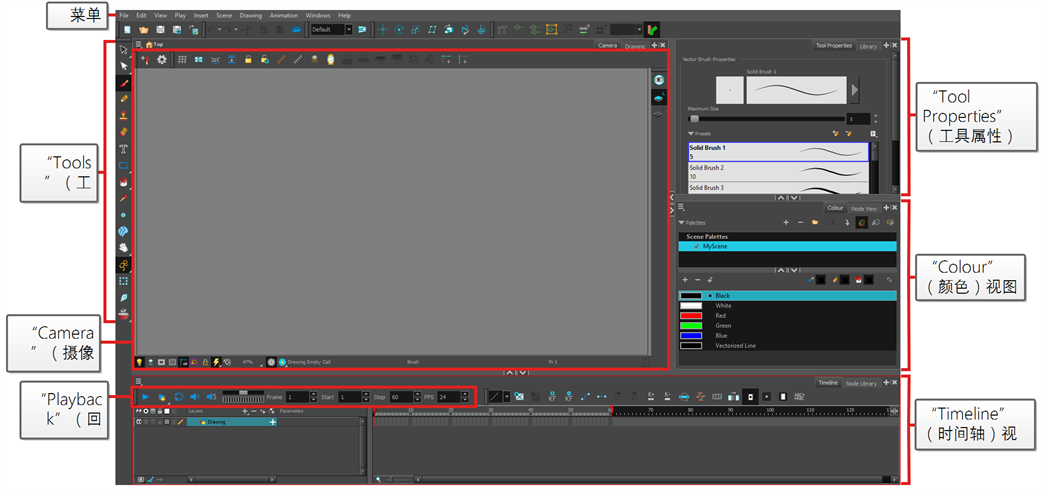Open the Default workspace dropdown
1046x495 pixels.
tap(348, 29)
